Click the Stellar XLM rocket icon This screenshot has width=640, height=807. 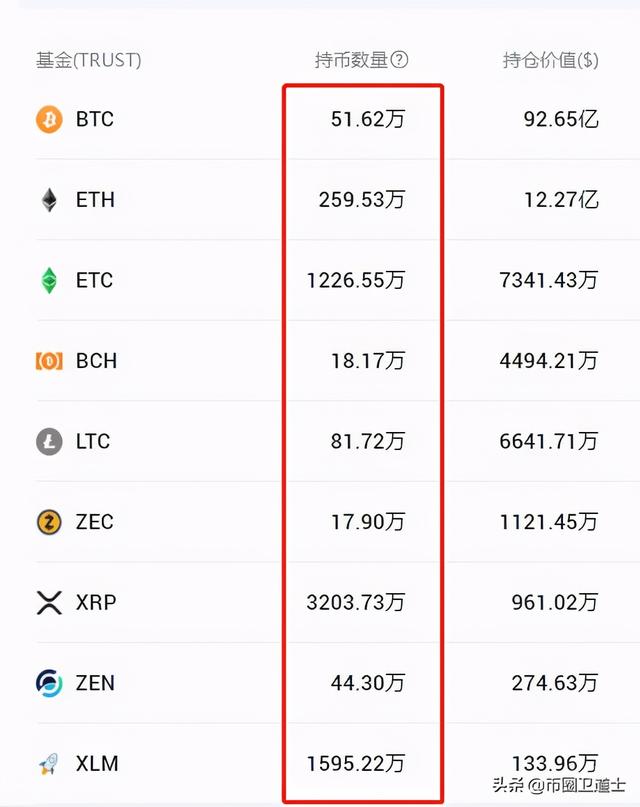click(x=49, y=764)
